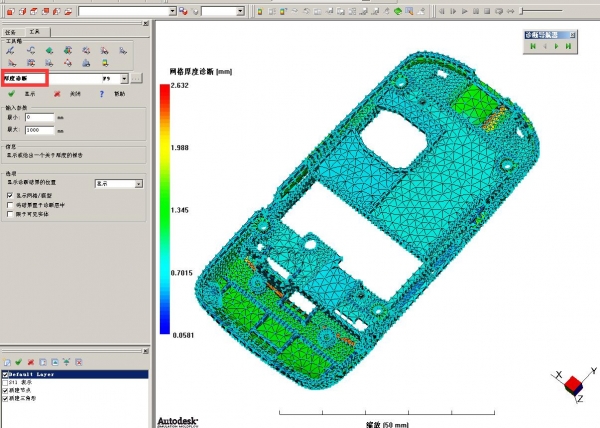The image size is (600, 428).
Task: Click the yellow-green last icon in toolbox second row
Action: (104, 63)
